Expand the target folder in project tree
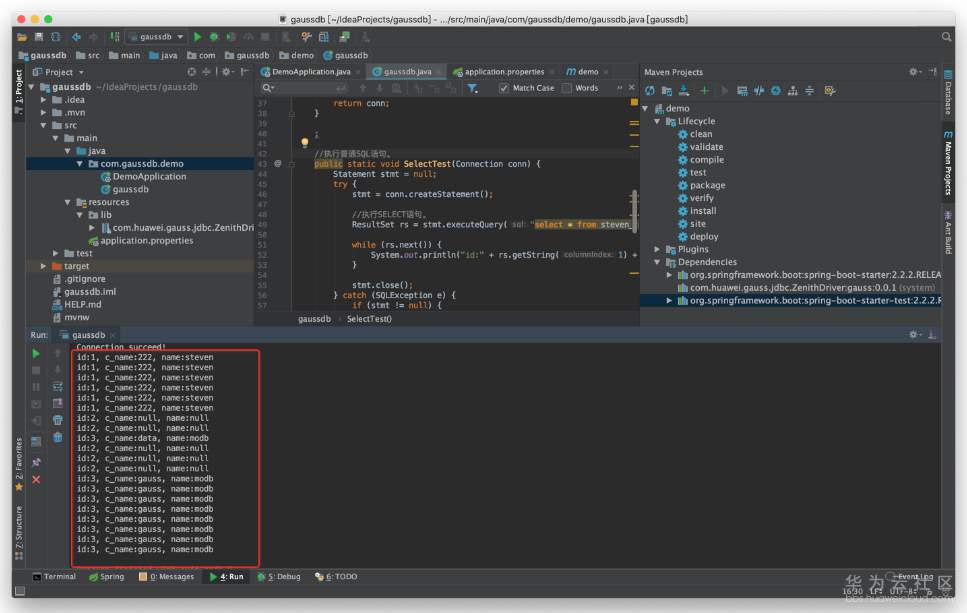Viewport: 967px width, 613px height. tap(43, 266)
